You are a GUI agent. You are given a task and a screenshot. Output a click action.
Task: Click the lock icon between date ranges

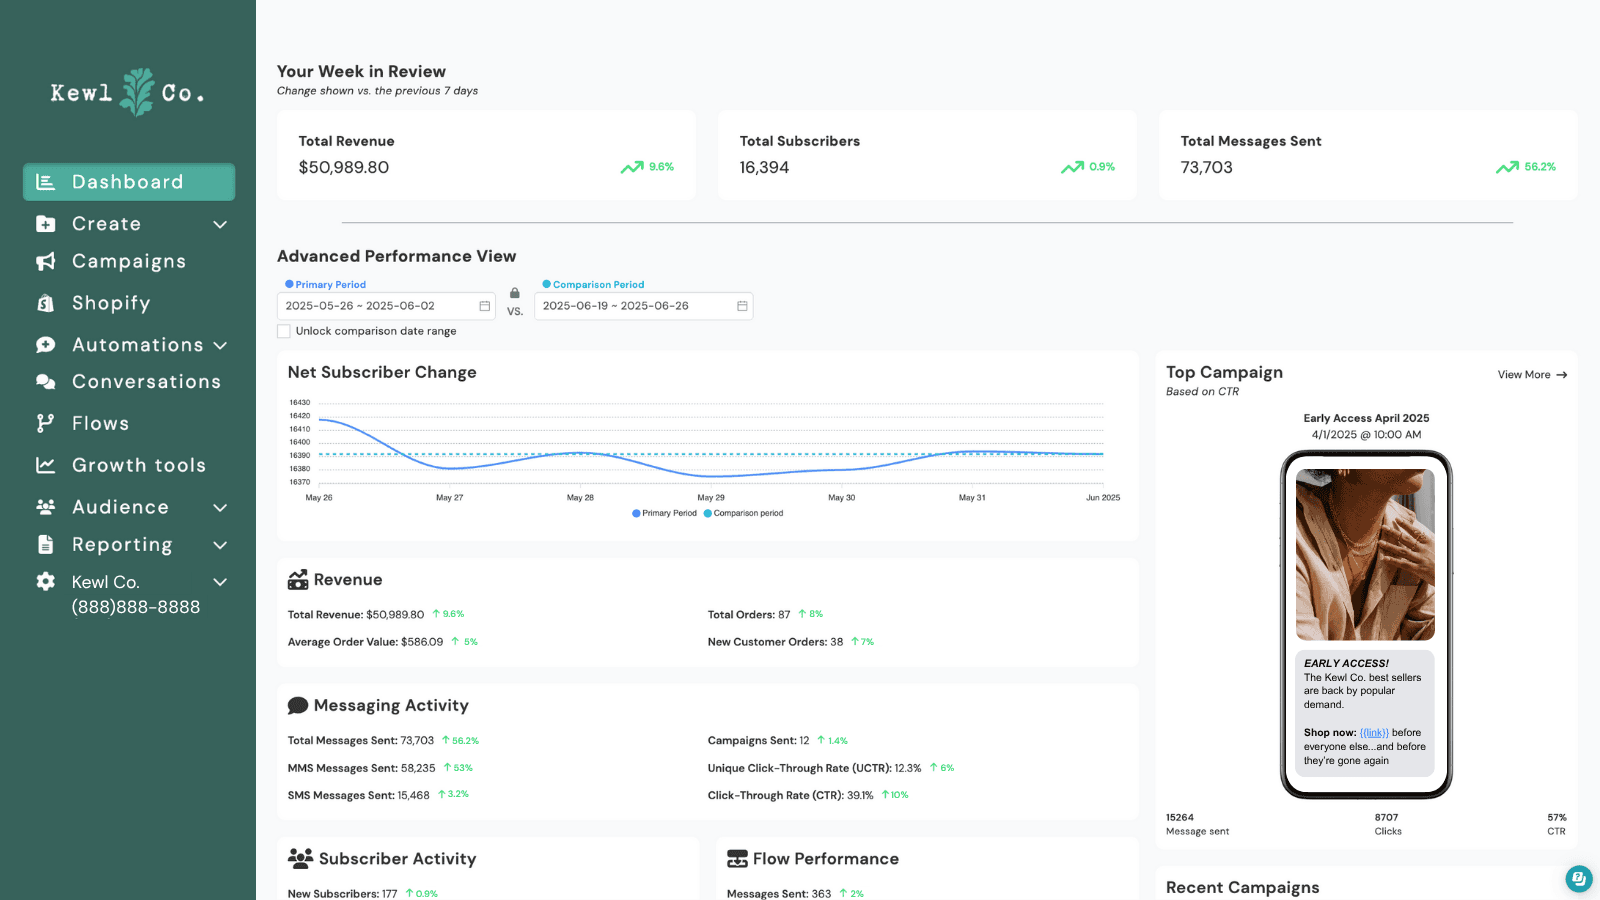point(514,292)
